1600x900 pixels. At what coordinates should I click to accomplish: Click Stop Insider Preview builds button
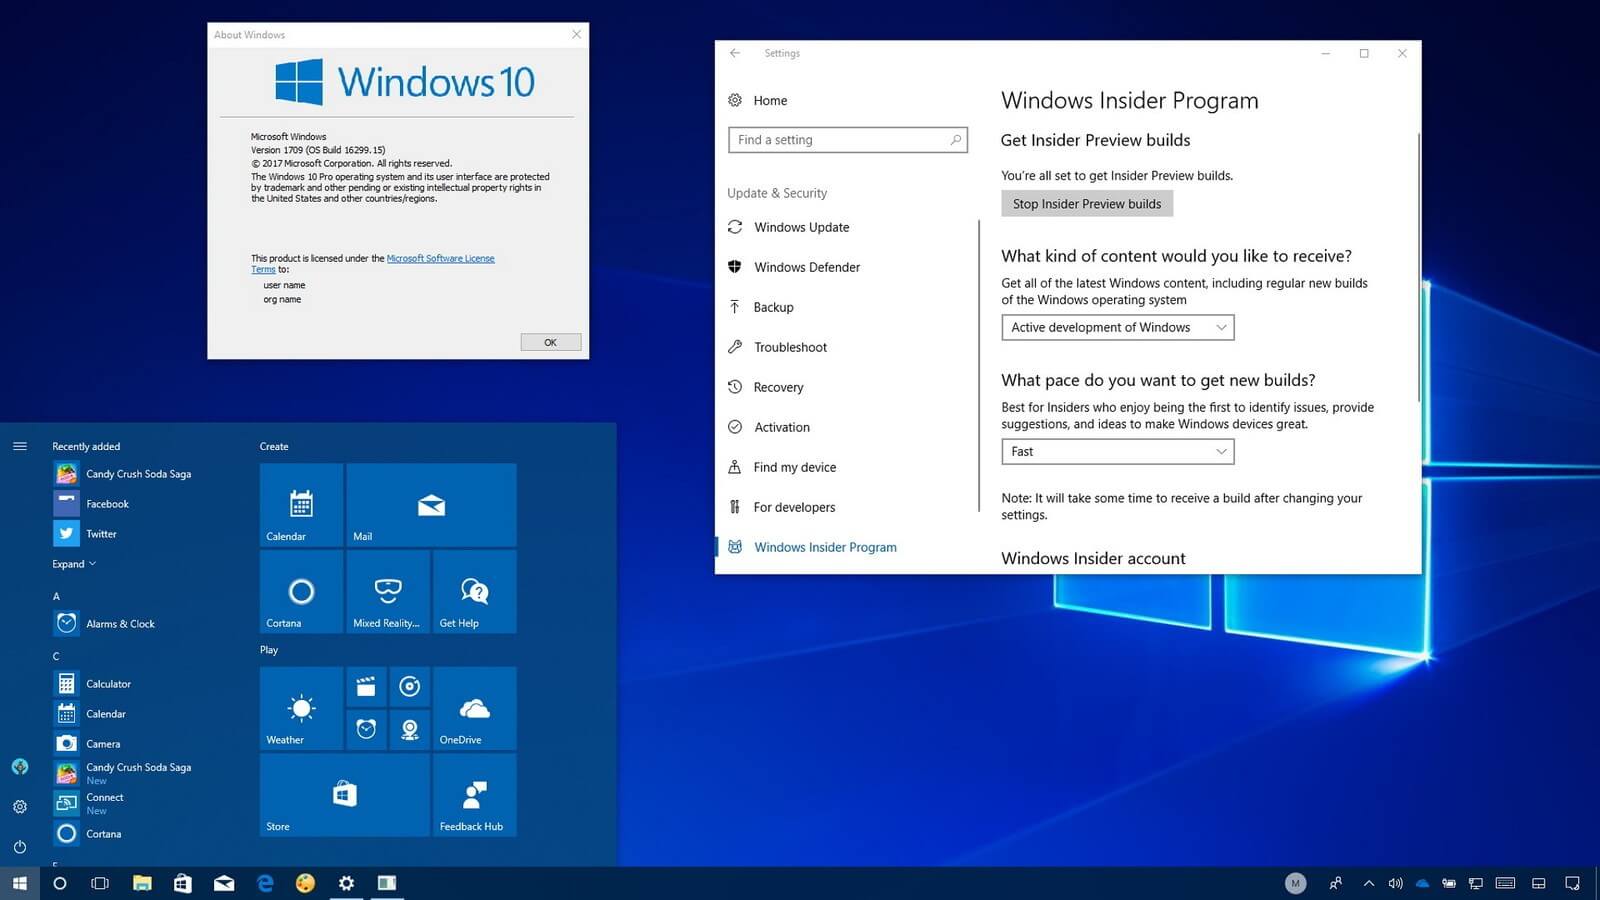click(x=1086, y=204)
